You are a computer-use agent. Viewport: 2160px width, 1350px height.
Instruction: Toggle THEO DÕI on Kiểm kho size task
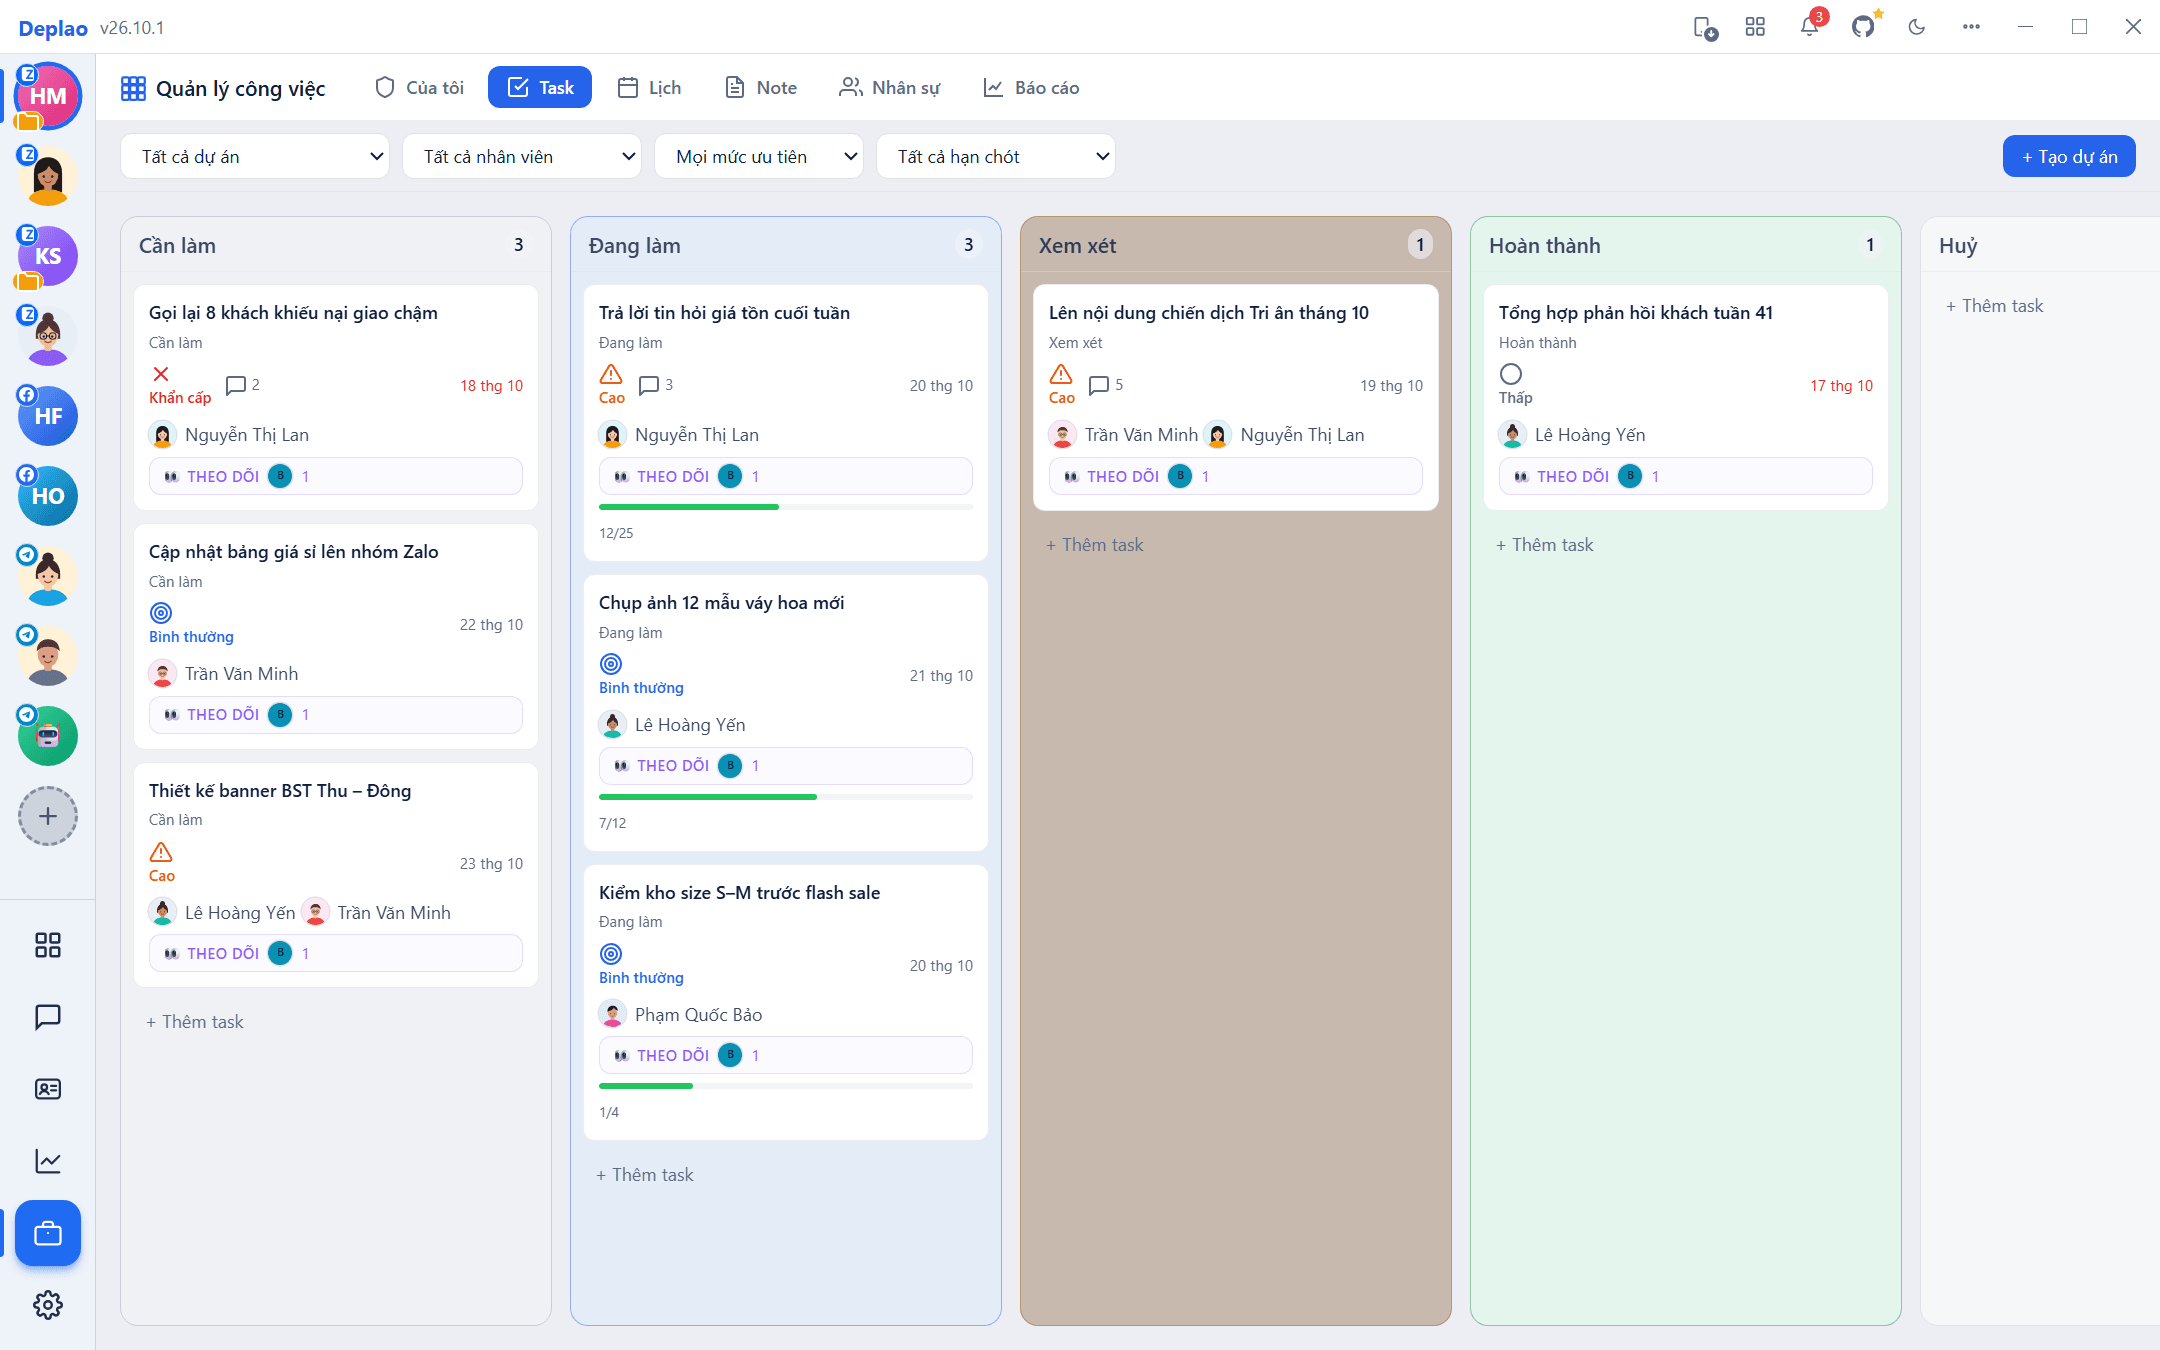click(x=786, y=1056)
